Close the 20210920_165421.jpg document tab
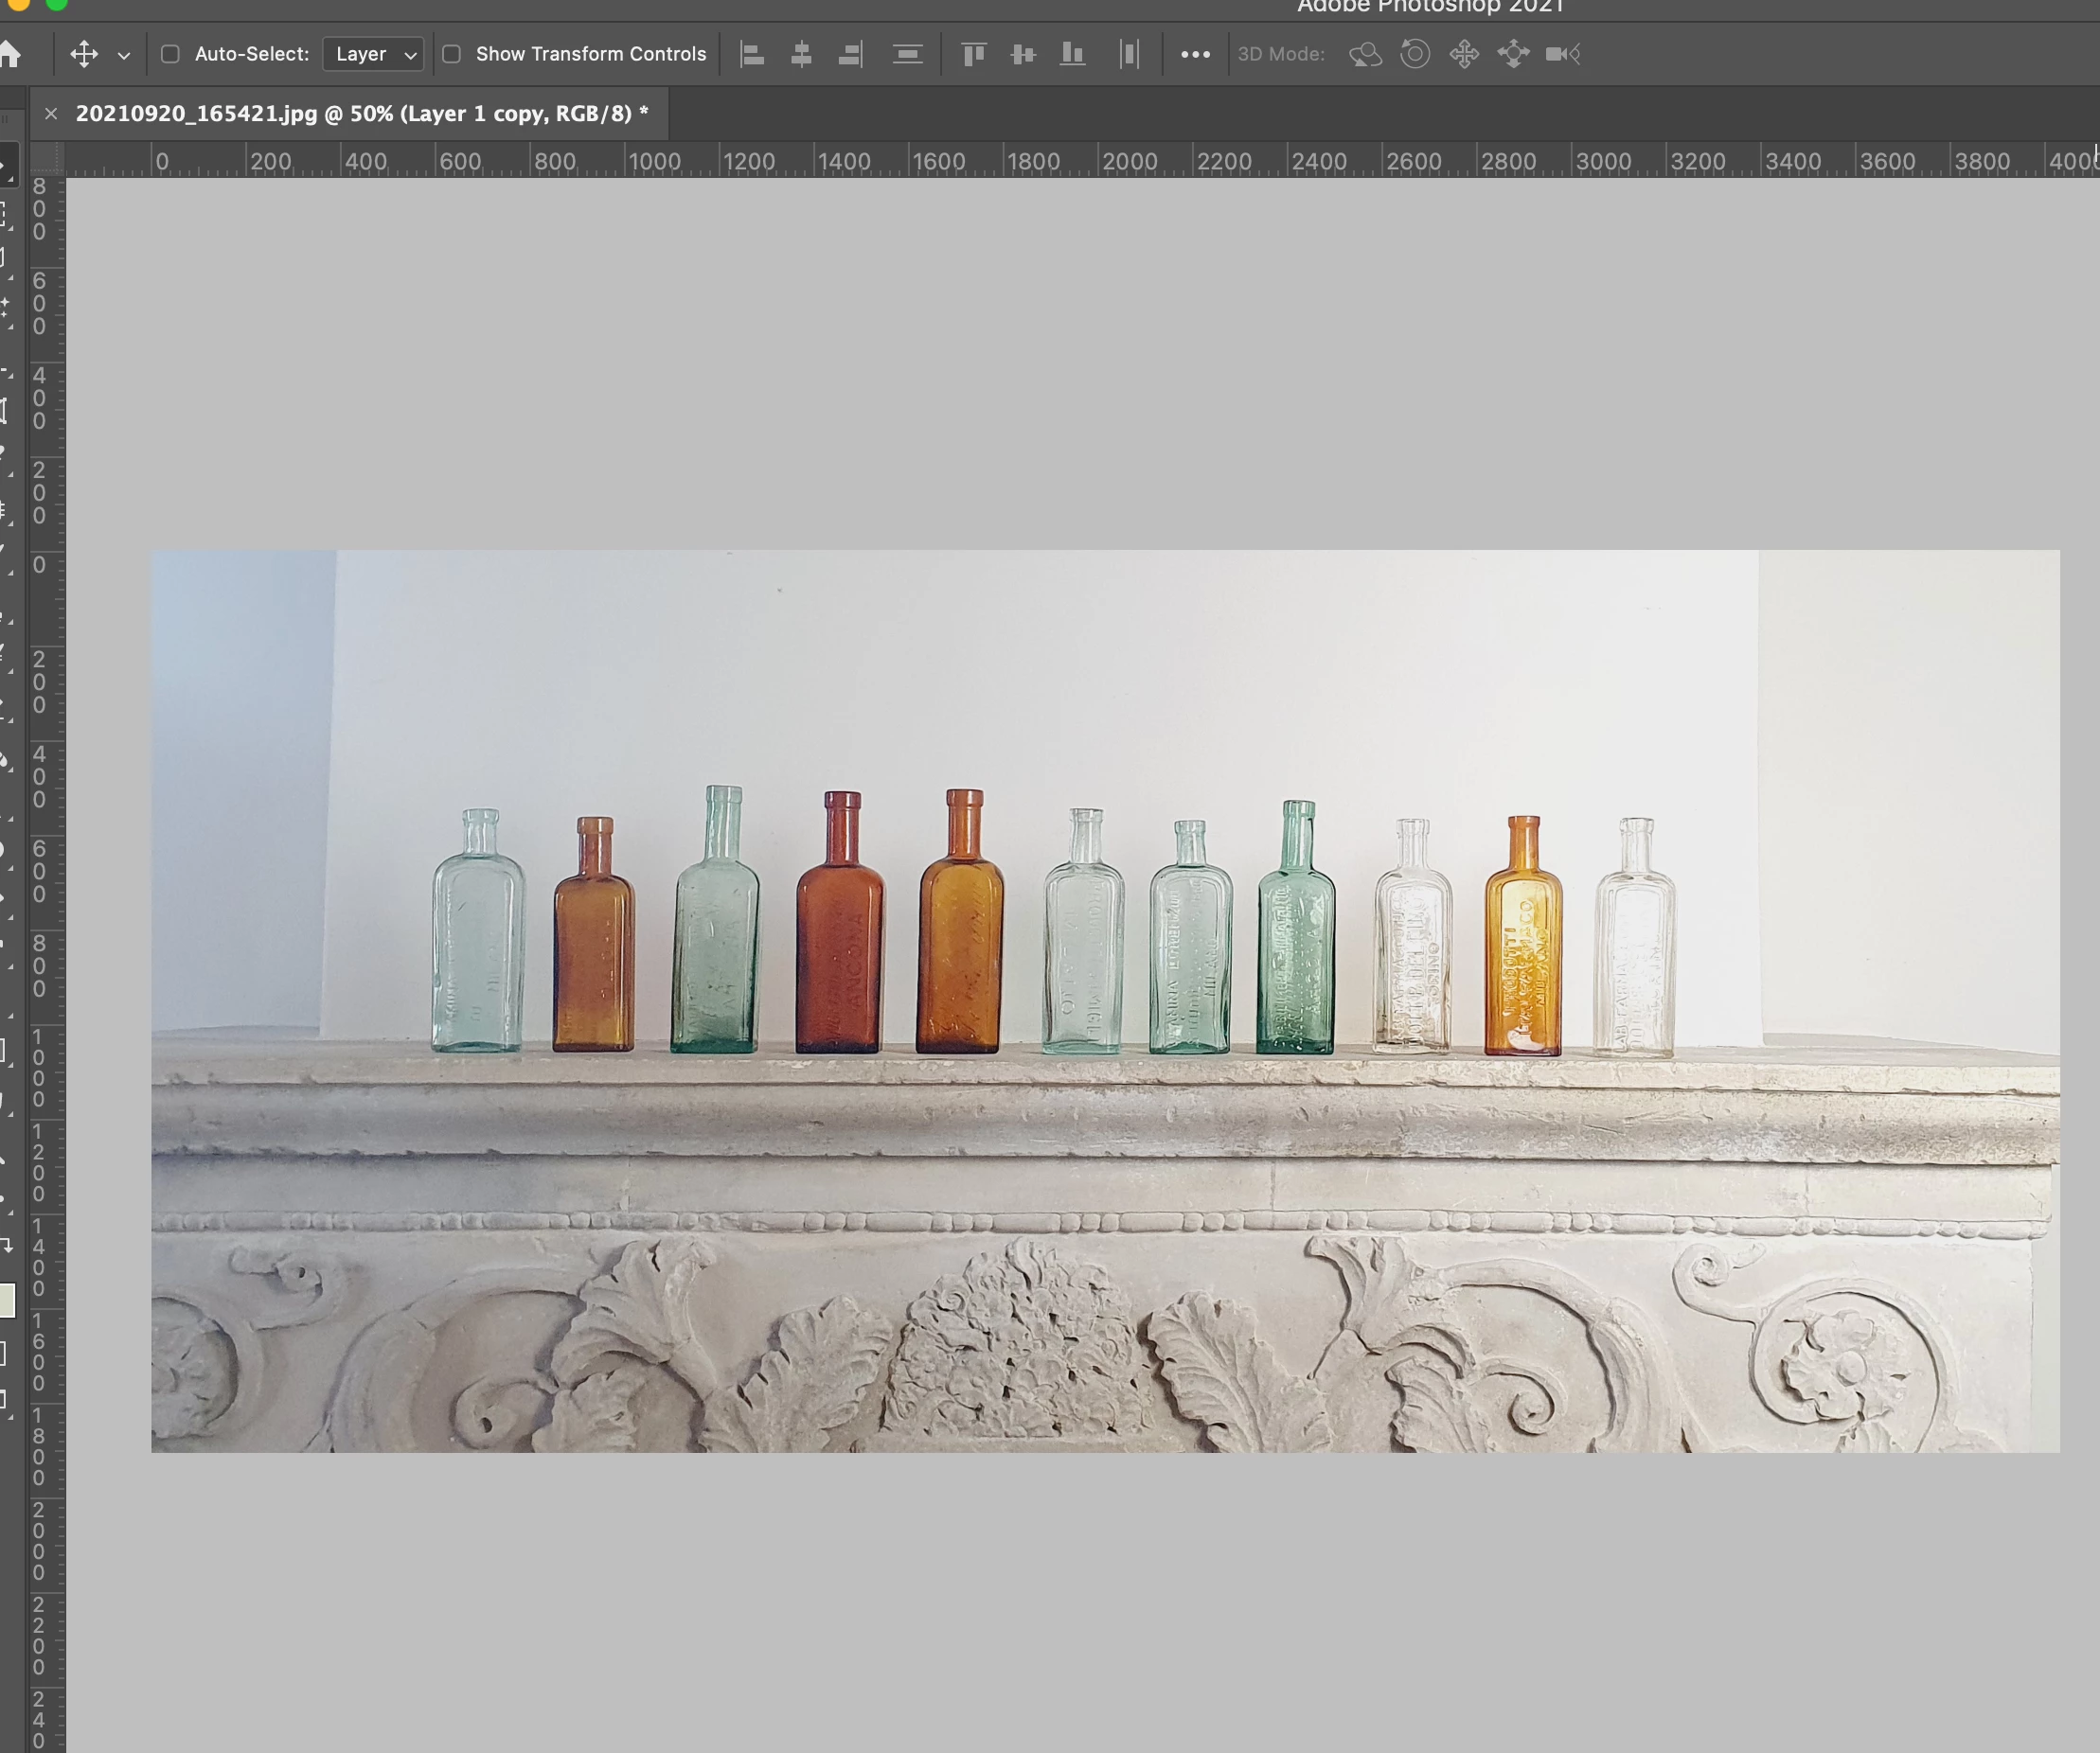2100x1753 pixels. pos(51,114)
